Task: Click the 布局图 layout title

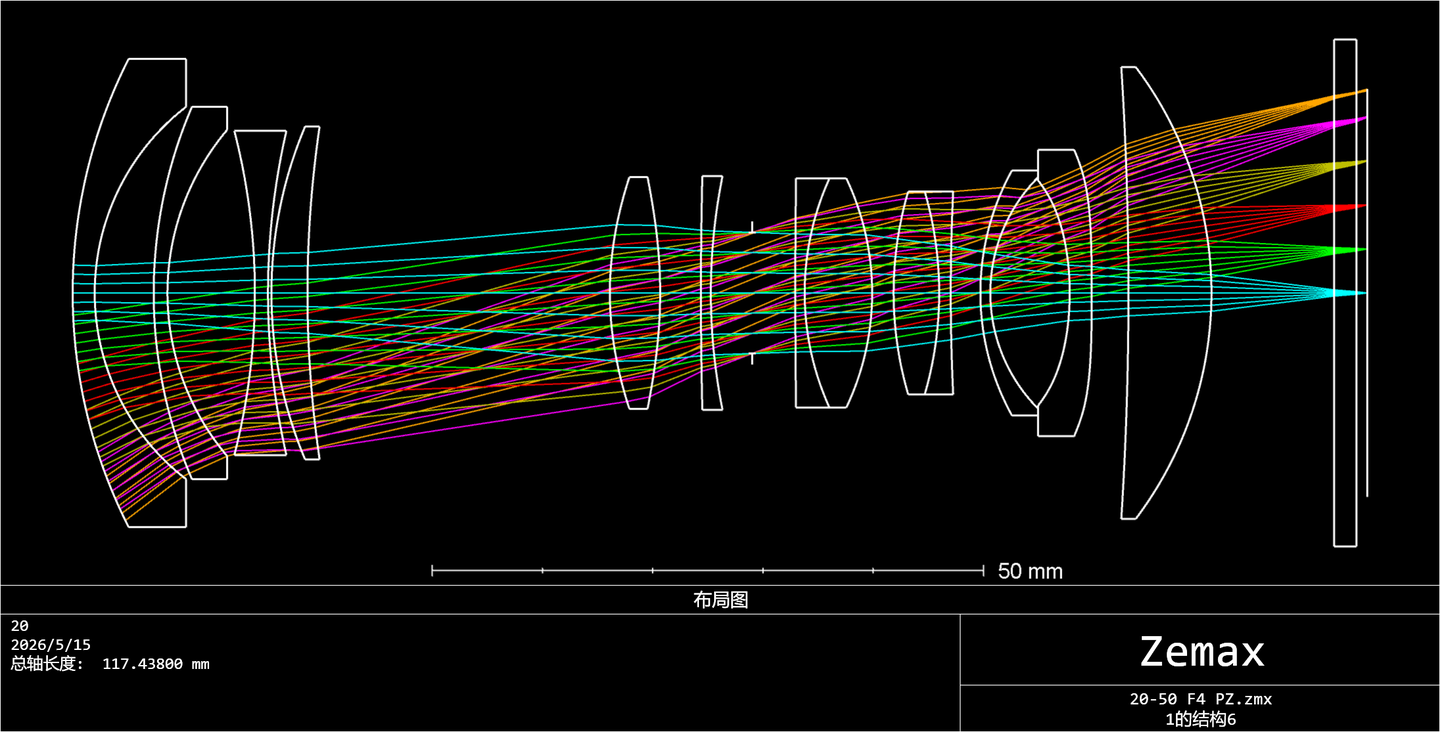Action: click(721, 600)
